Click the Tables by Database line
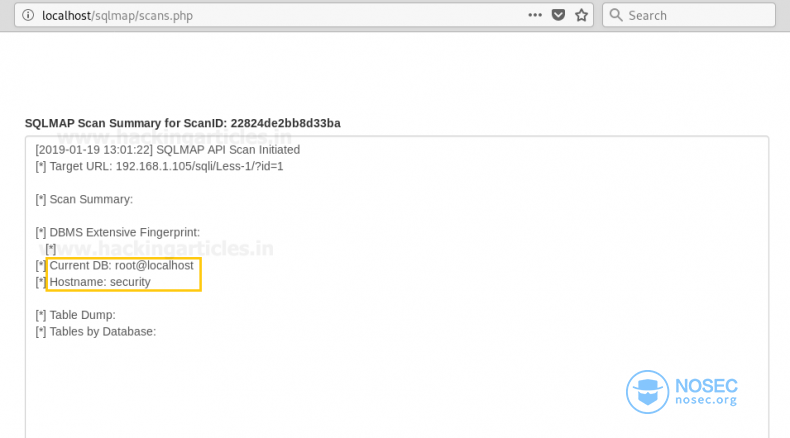This screenshot has height=438, width=790. click(x=96, y=332)
